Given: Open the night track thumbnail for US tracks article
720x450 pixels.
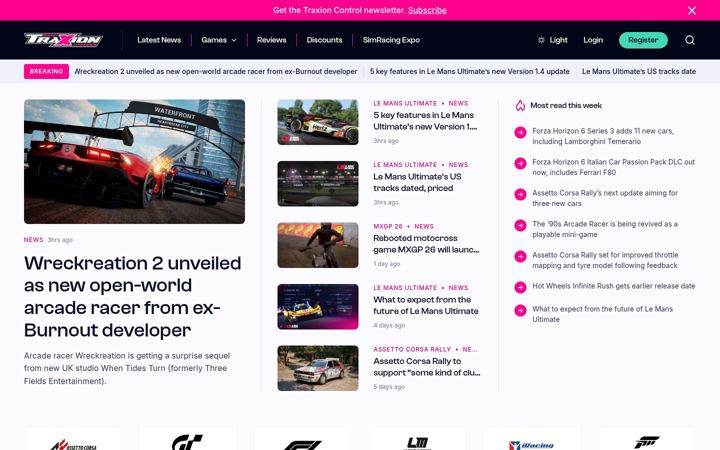Looking at the screenshot, I should (x=318, y=184).
